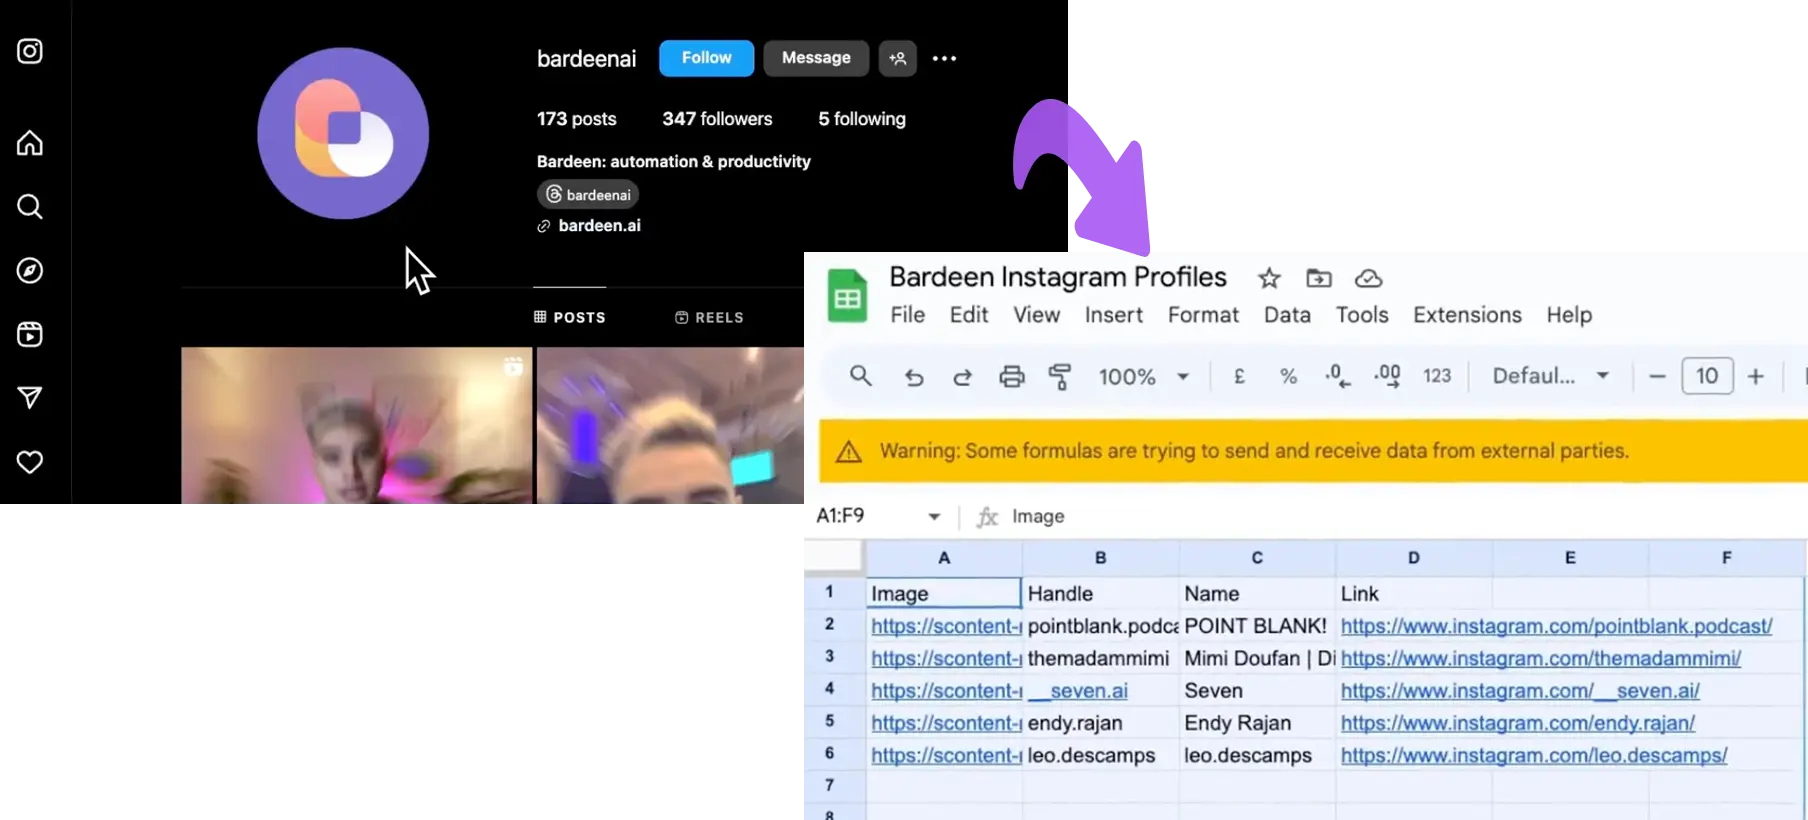This screenshot has width=1808, height=820.
Task: Open the Default font dropdown
Action: (1550, 376)
